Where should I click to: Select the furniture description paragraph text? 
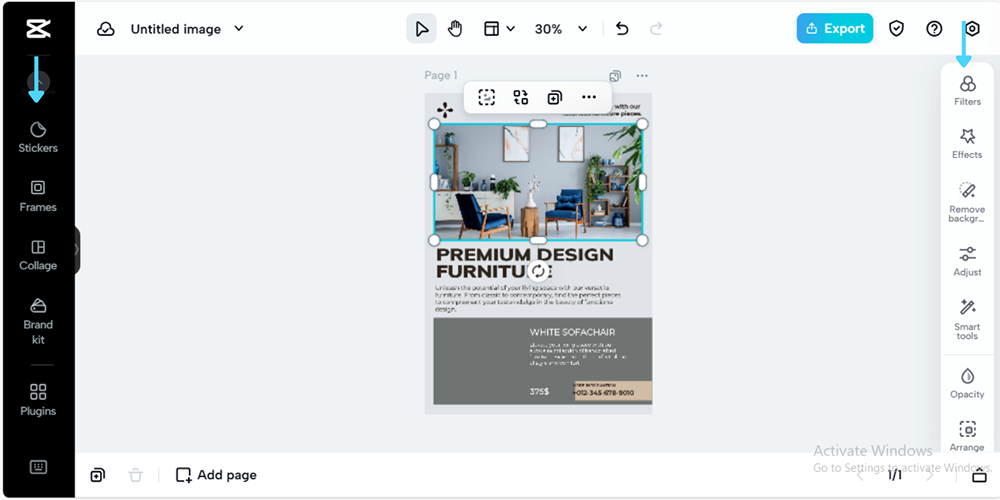[527, 298]
